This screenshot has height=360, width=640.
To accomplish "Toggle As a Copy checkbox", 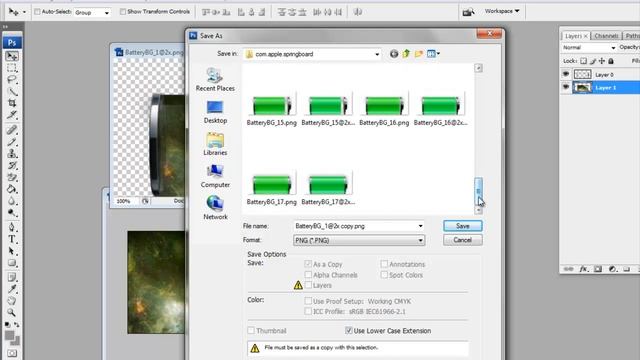I will pos(308,264).
